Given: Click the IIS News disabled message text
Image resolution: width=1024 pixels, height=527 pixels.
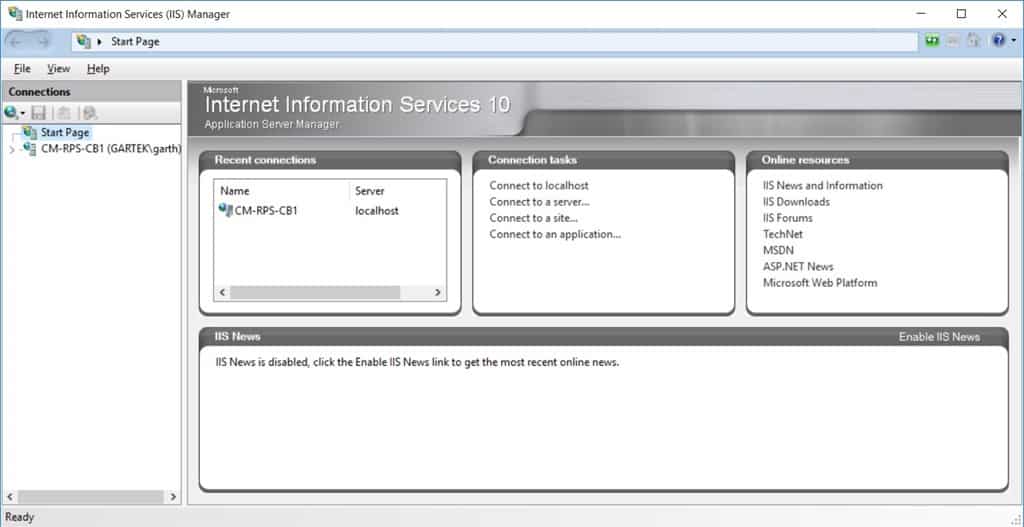Looking at the screenshot, I should click(417, 362).
